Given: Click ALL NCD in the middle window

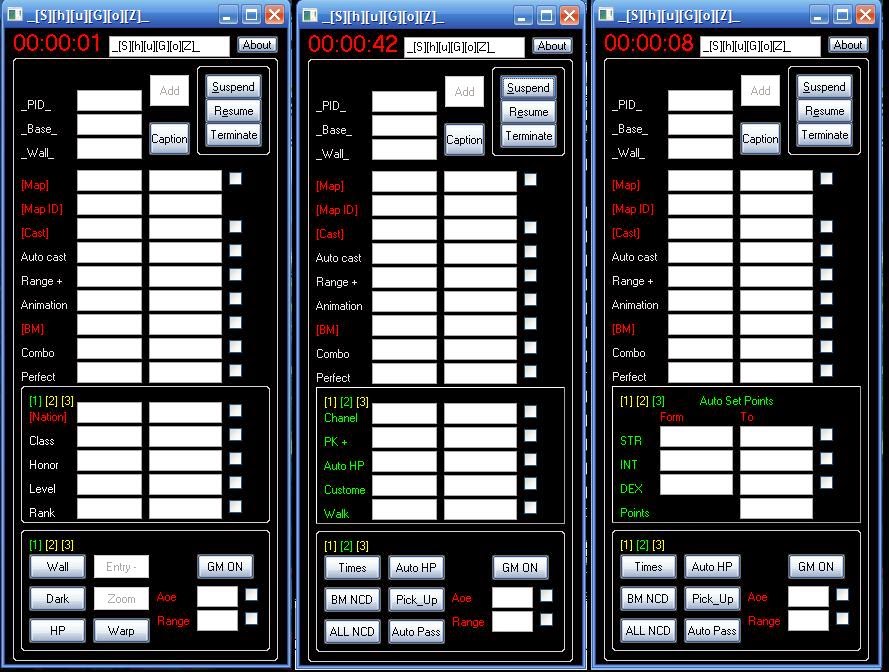Looking at the screenshot, I should coord(352,630).
